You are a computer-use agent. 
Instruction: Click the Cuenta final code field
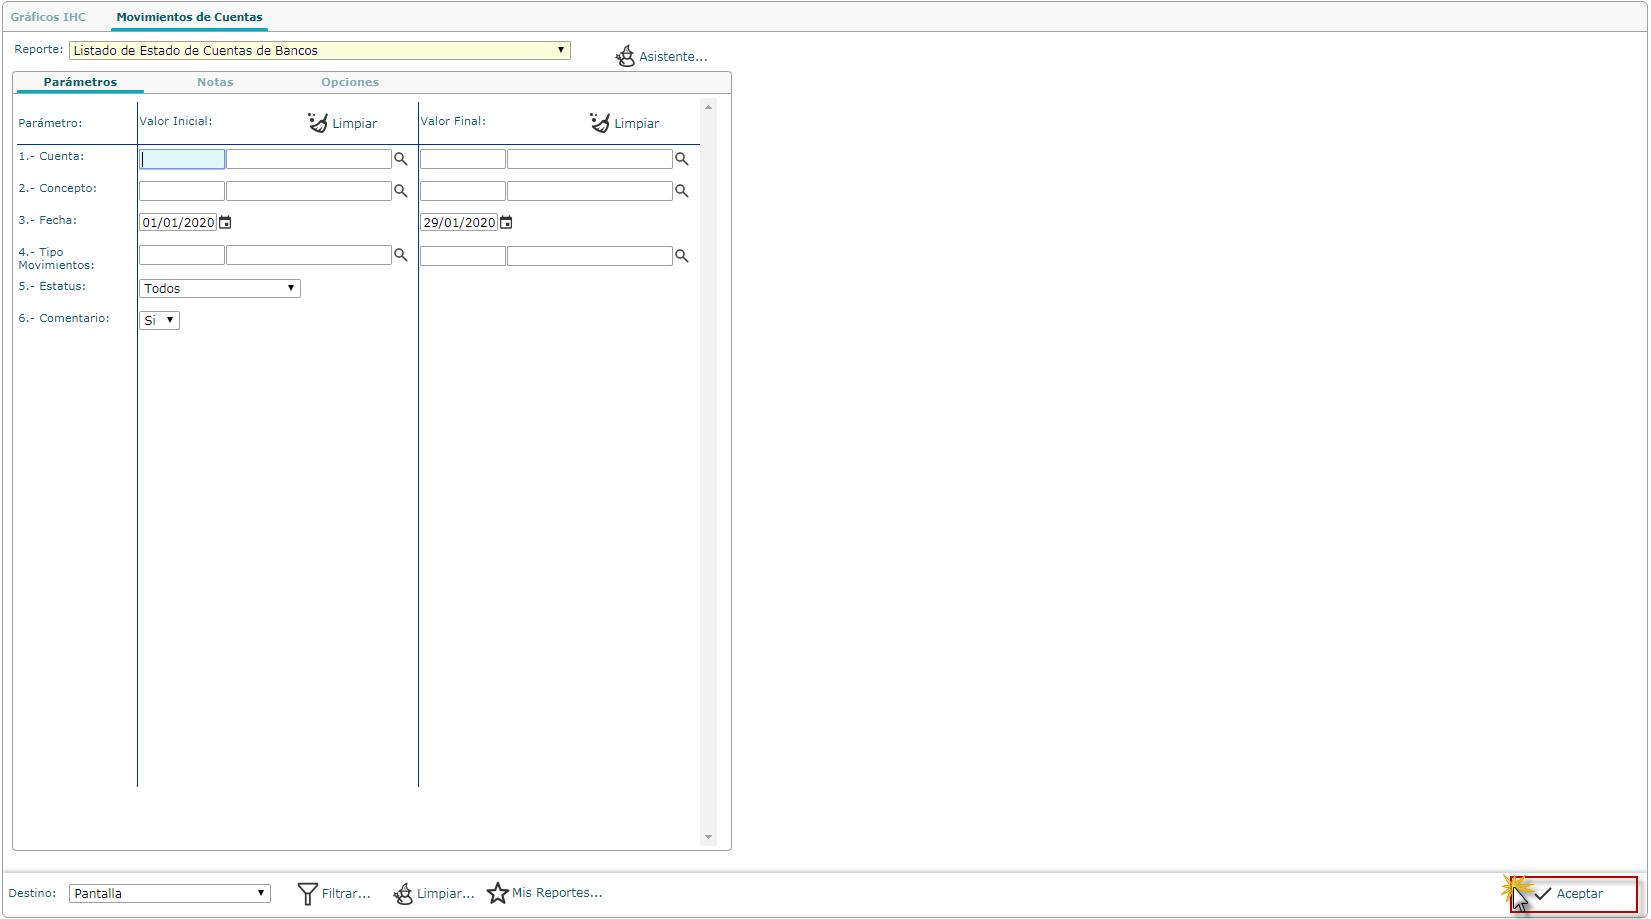tap(463, 159)
